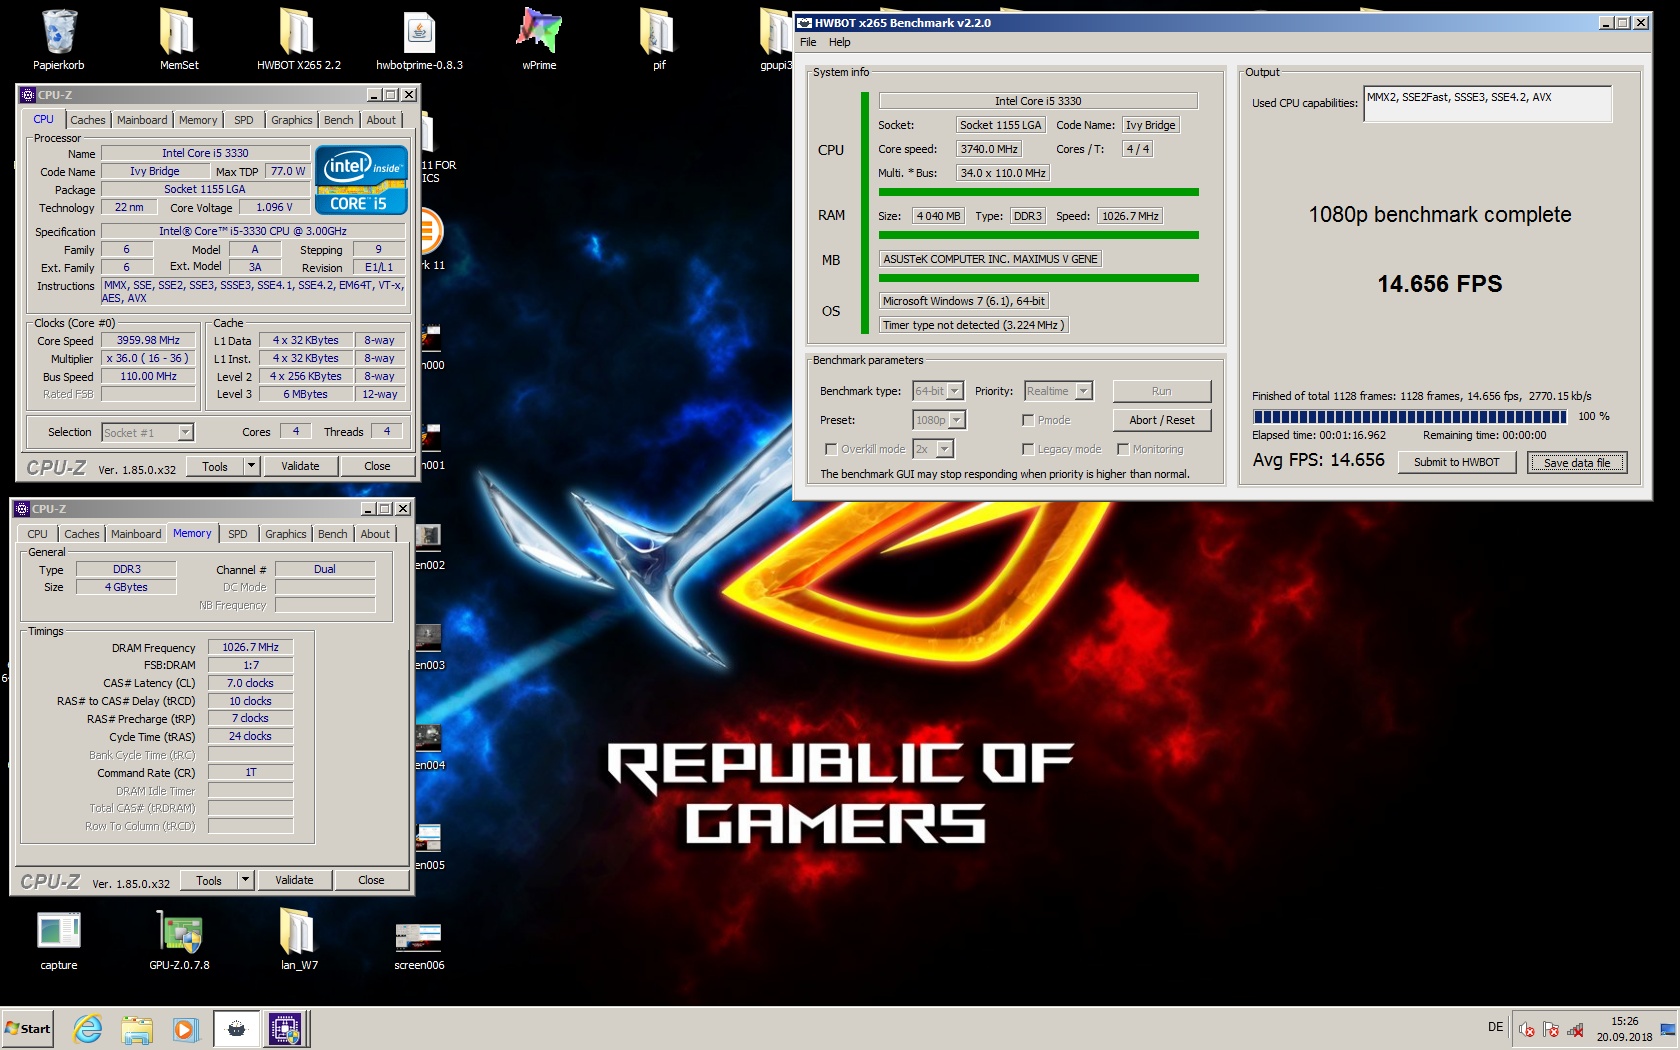Switch to HWBOT x265 taskbar button
Viewport: 1680px width, 1050px height.
pos(237,1029)
